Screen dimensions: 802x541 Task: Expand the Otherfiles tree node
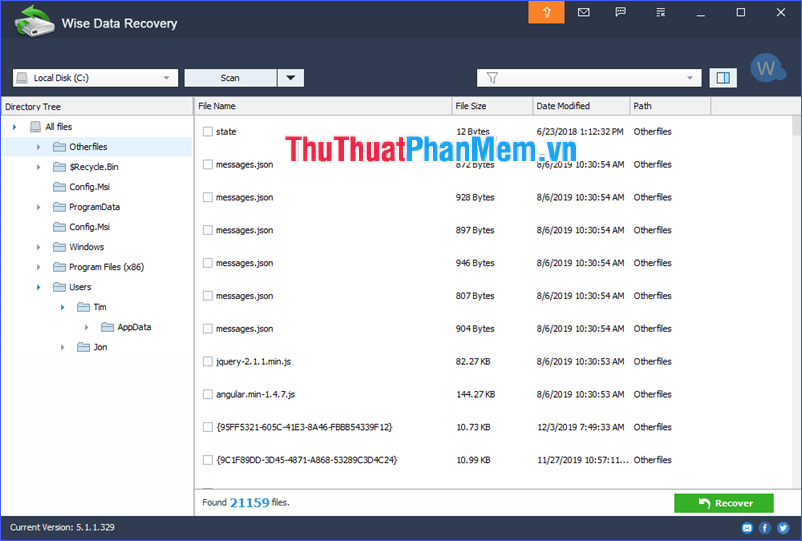coord(38,147)
